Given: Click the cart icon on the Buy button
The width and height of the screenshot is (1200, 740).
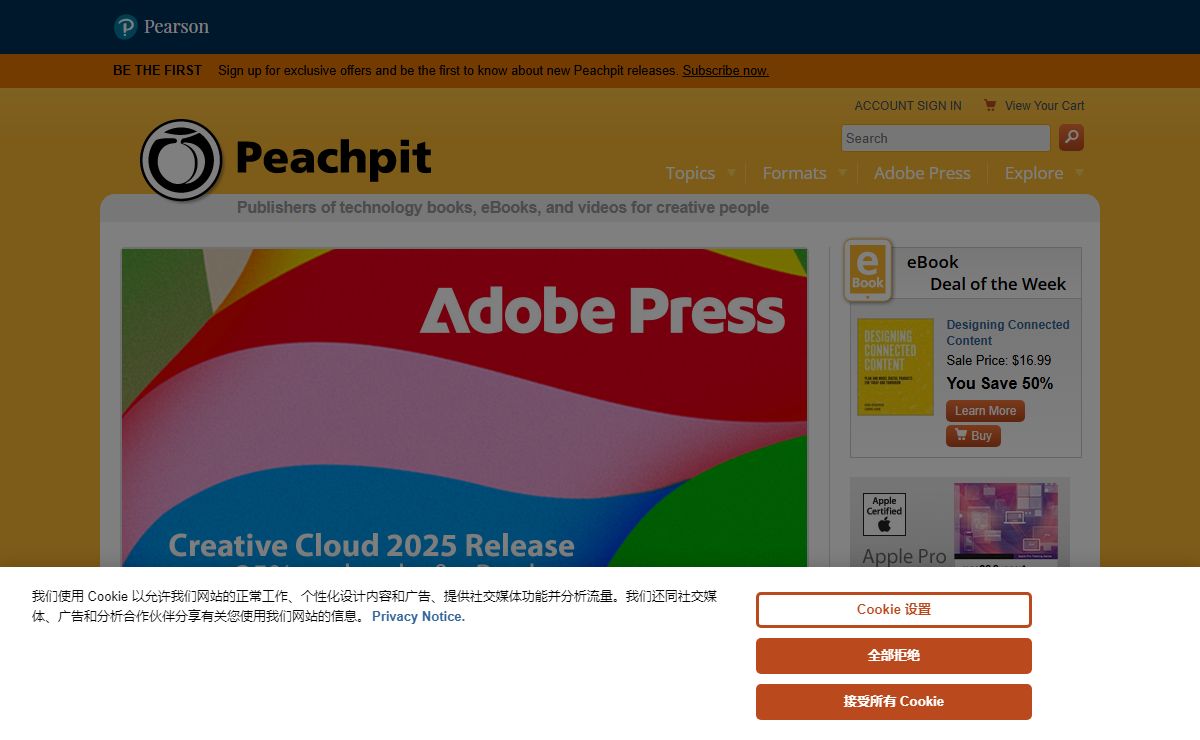Looking at the screenshot, I should pyautogui.click(x=961, y=435).
